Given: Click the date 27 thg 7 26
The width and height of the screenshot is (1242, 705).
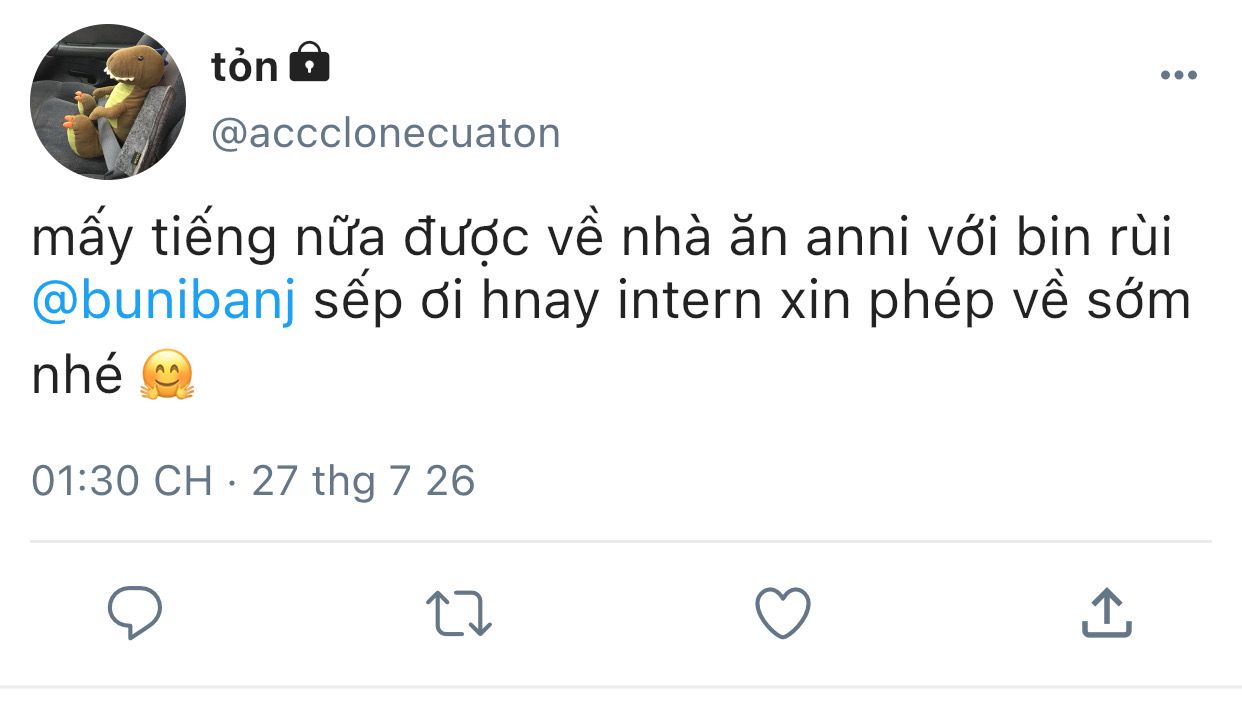Looking at the screenshot, I should [x=363, y=481].
